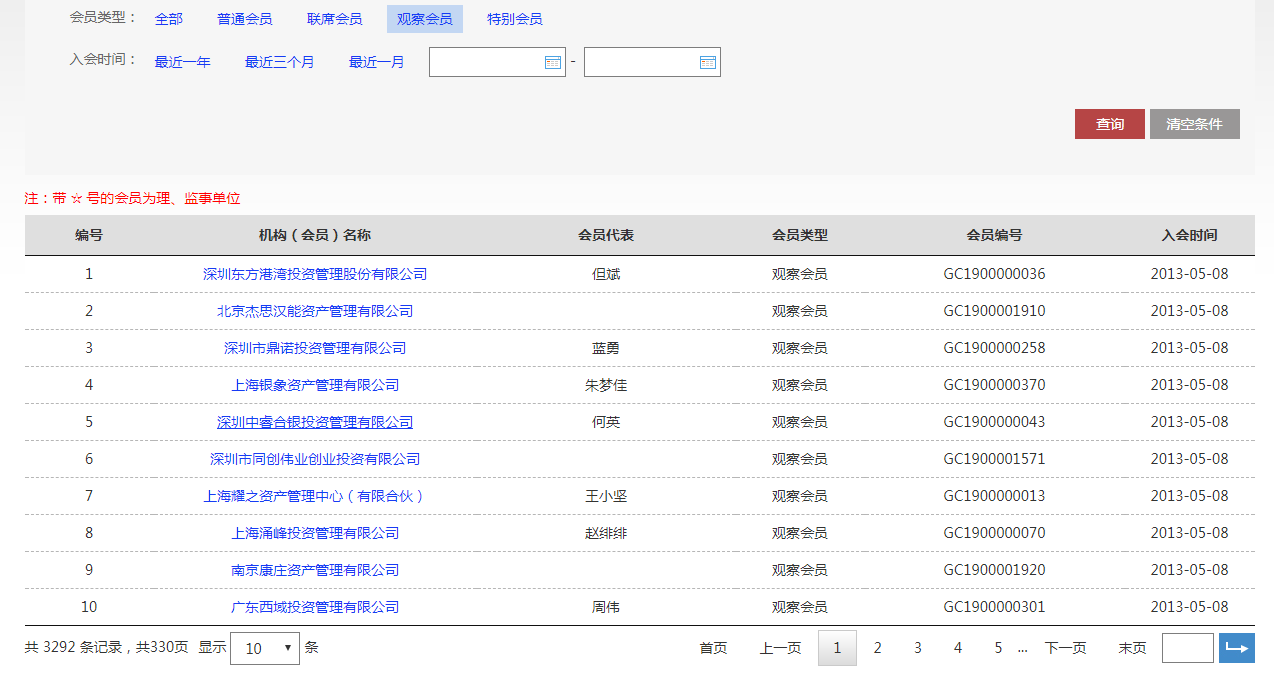Click representative name 周伟
The height and width of the screenshot is (674, 1274).
[x=606, y=607]
